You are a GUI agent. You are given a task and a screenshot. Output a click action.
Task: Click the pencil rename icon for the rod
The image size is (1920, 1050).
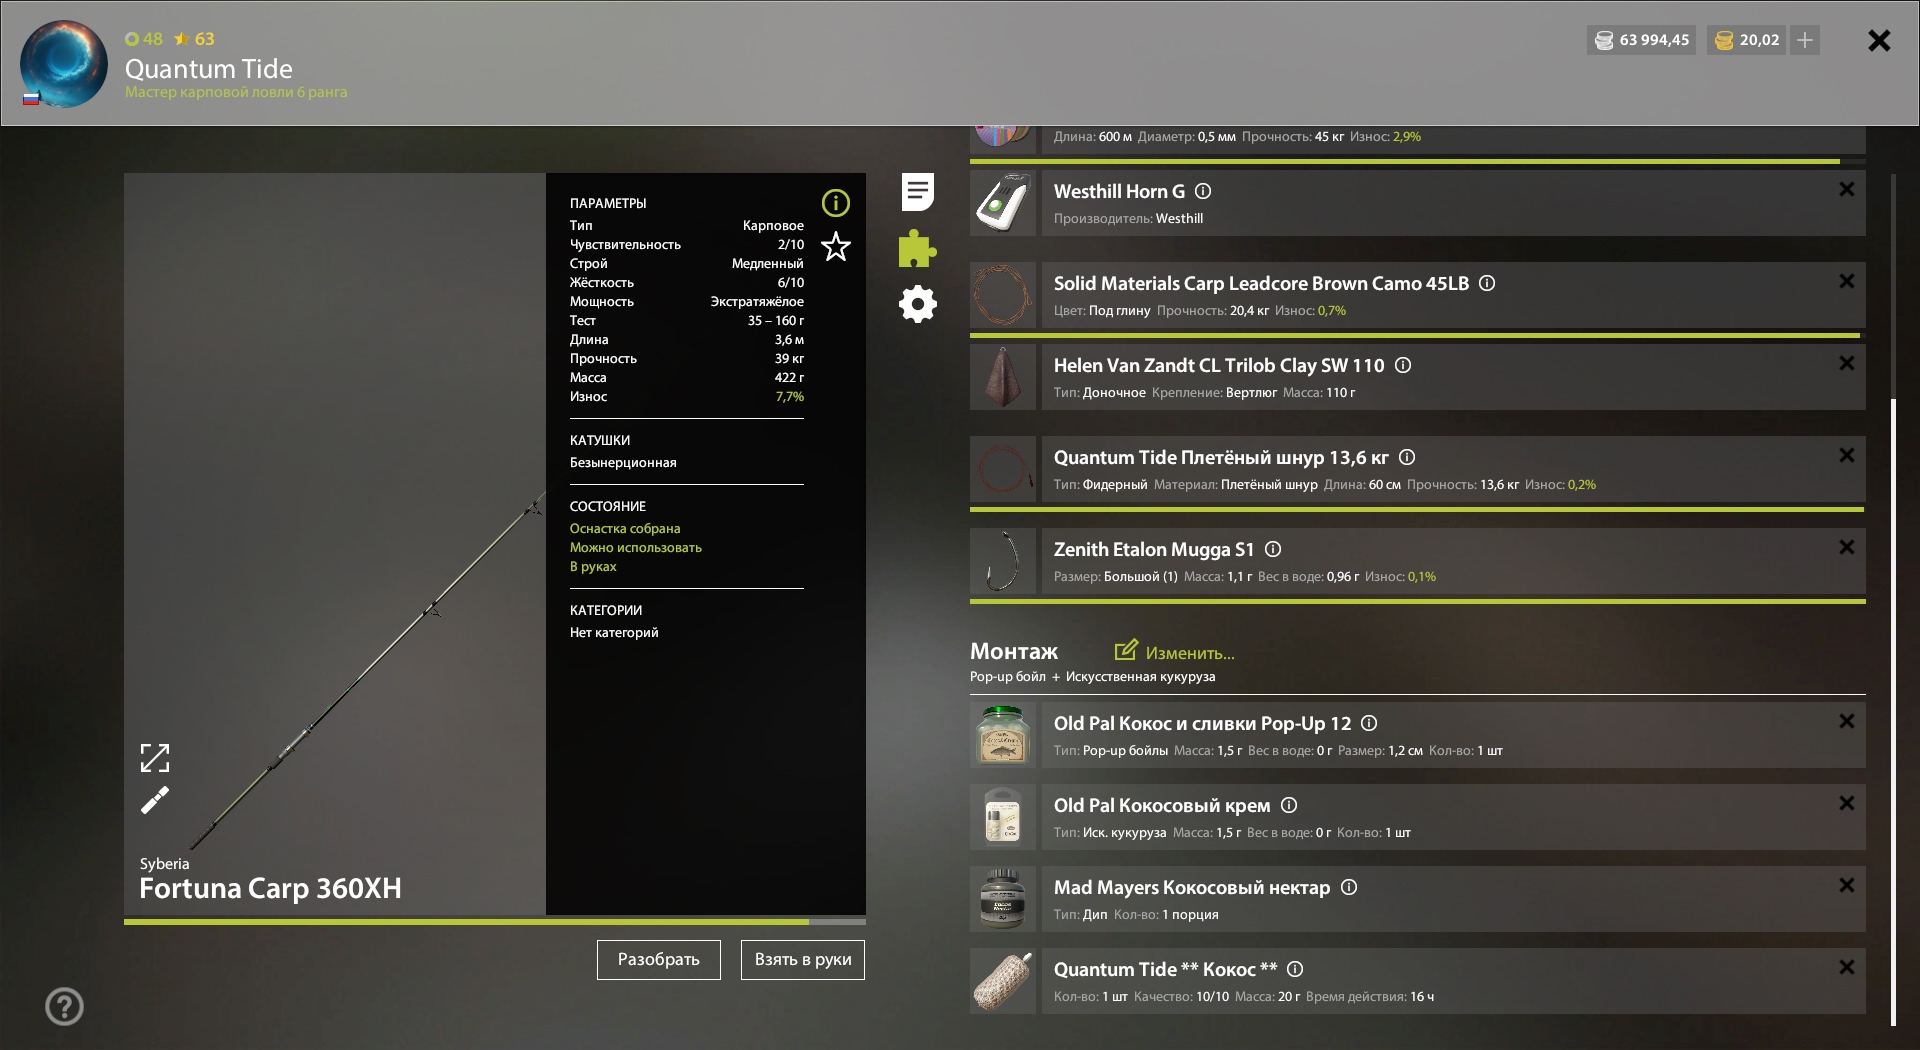155,800
